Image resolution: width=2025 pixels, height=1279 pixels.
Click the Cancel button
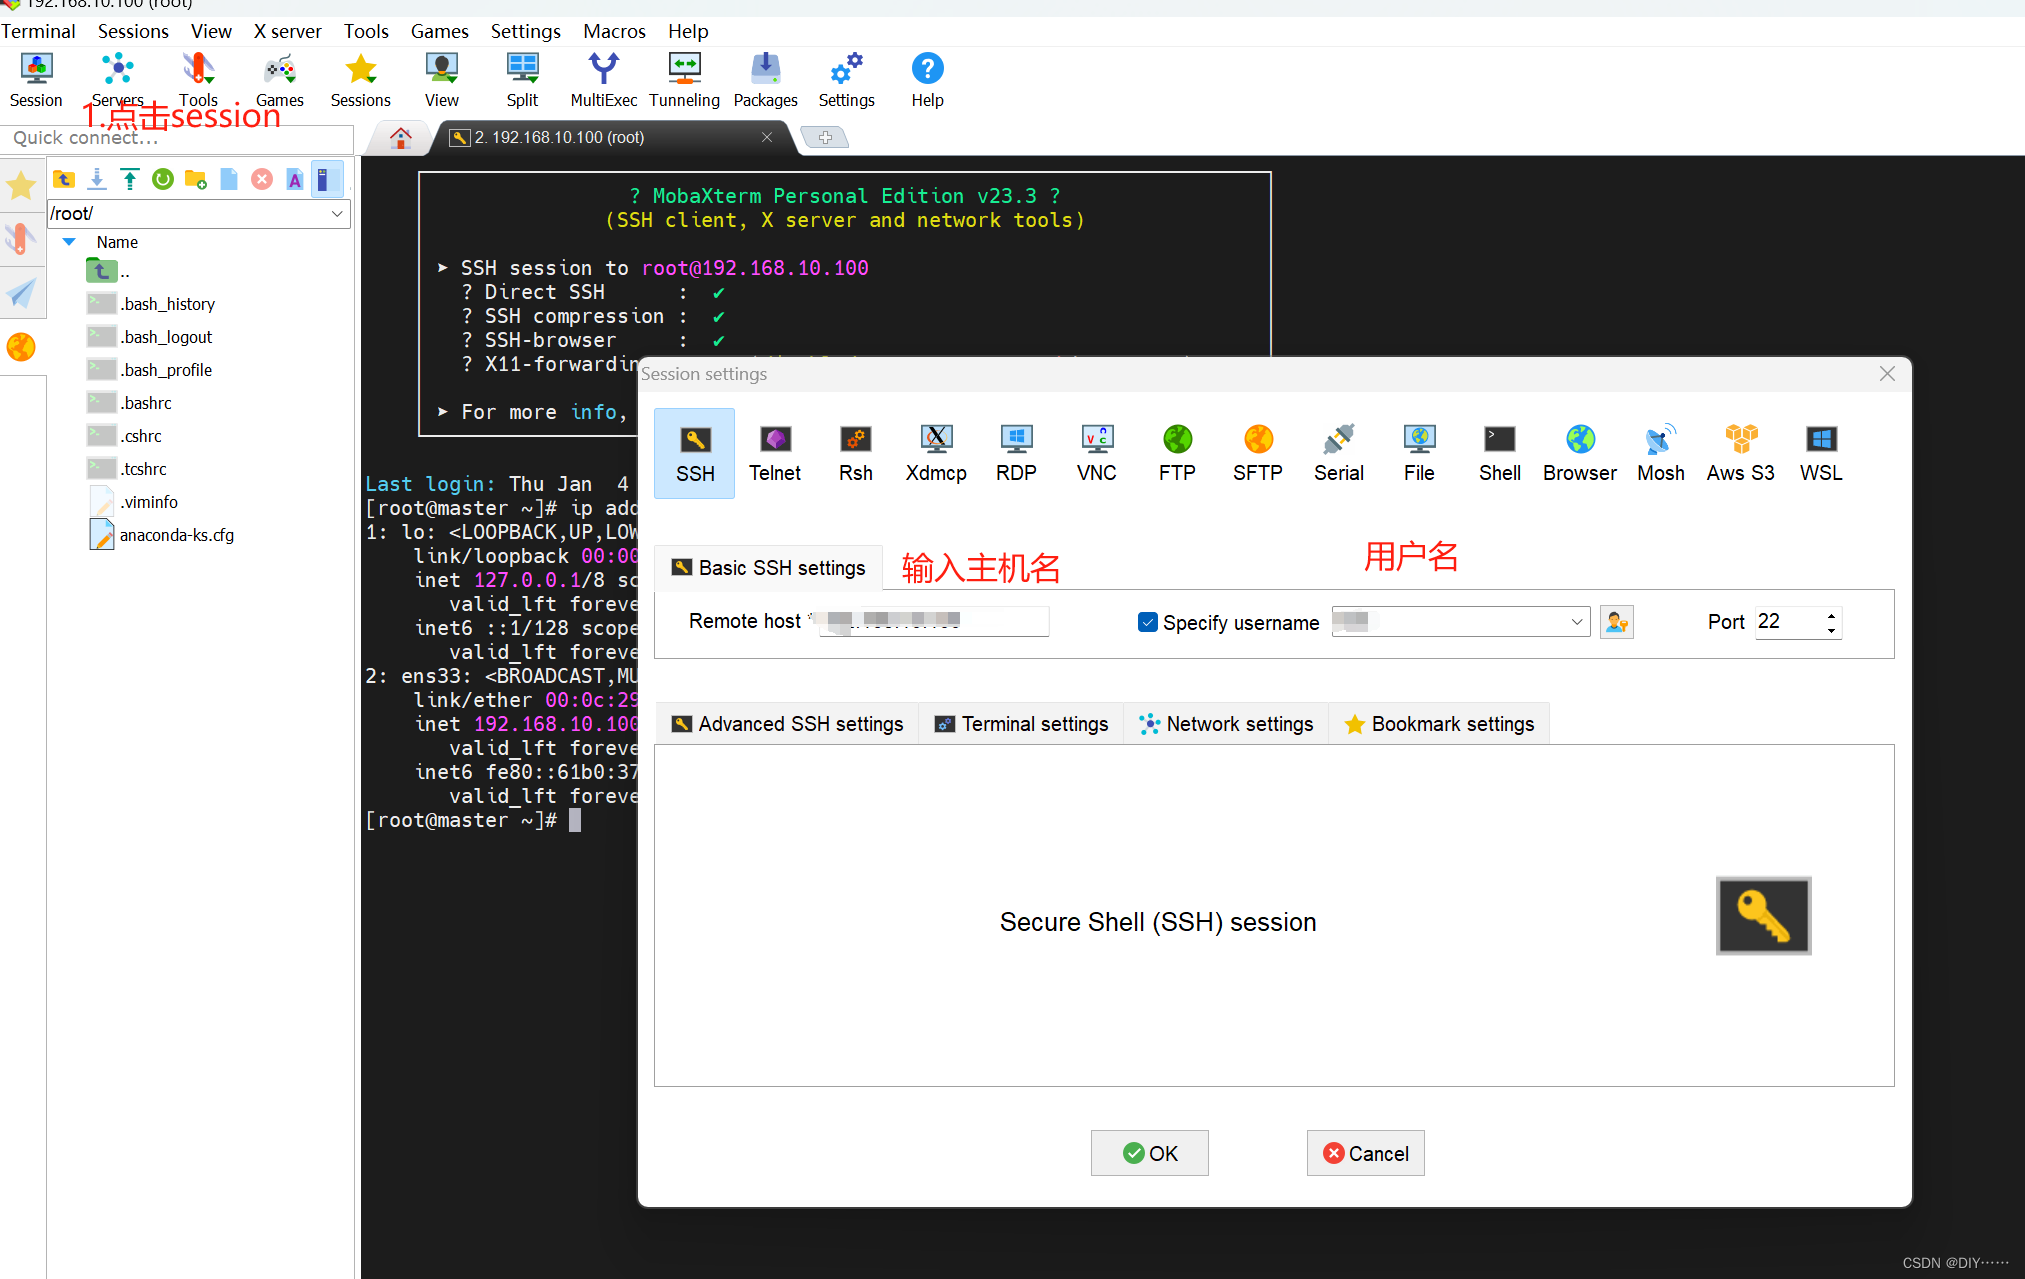click(1365, 1153)
